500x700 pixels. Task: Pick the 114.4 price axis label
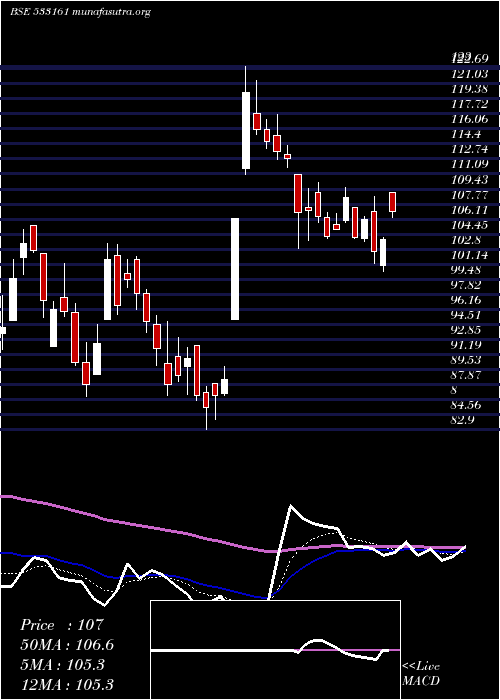[x=466, y=134]
